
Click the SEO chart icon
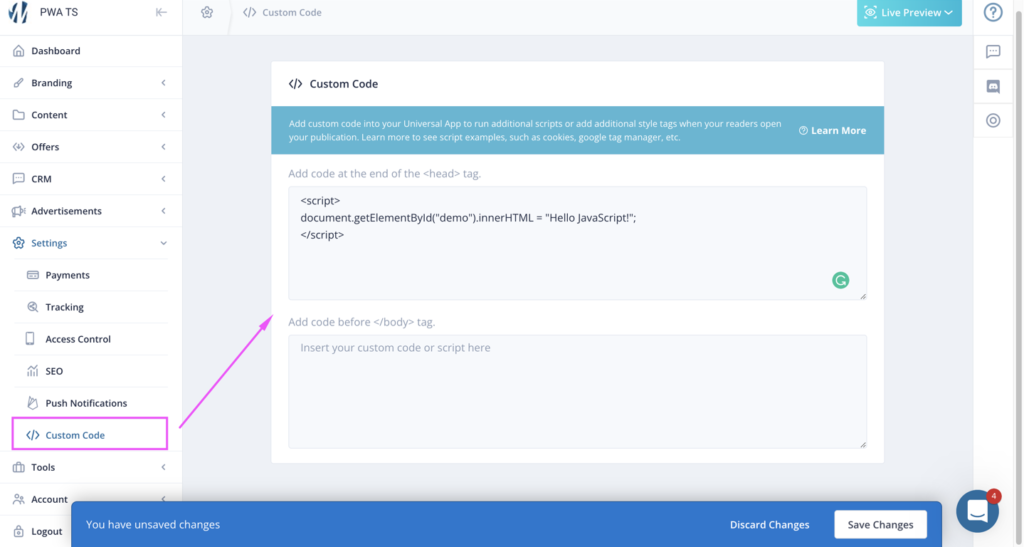33,371
